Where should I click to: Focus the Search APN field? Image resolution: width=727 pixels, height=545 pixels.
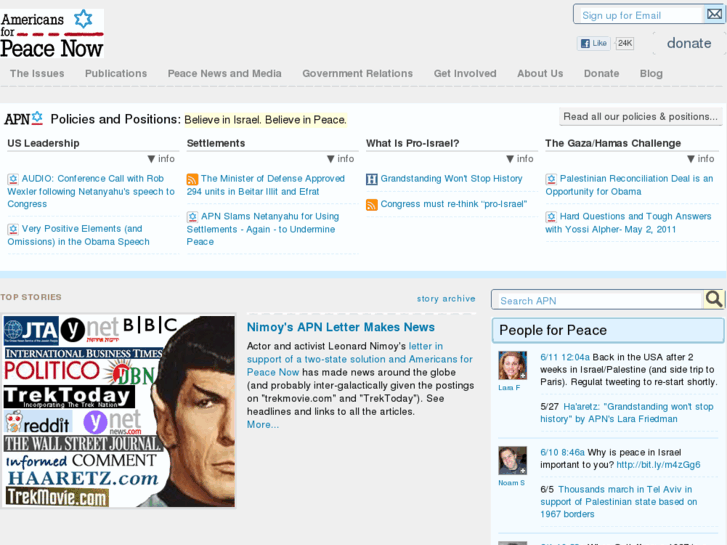pyautogui.click(x=598, y=300)
